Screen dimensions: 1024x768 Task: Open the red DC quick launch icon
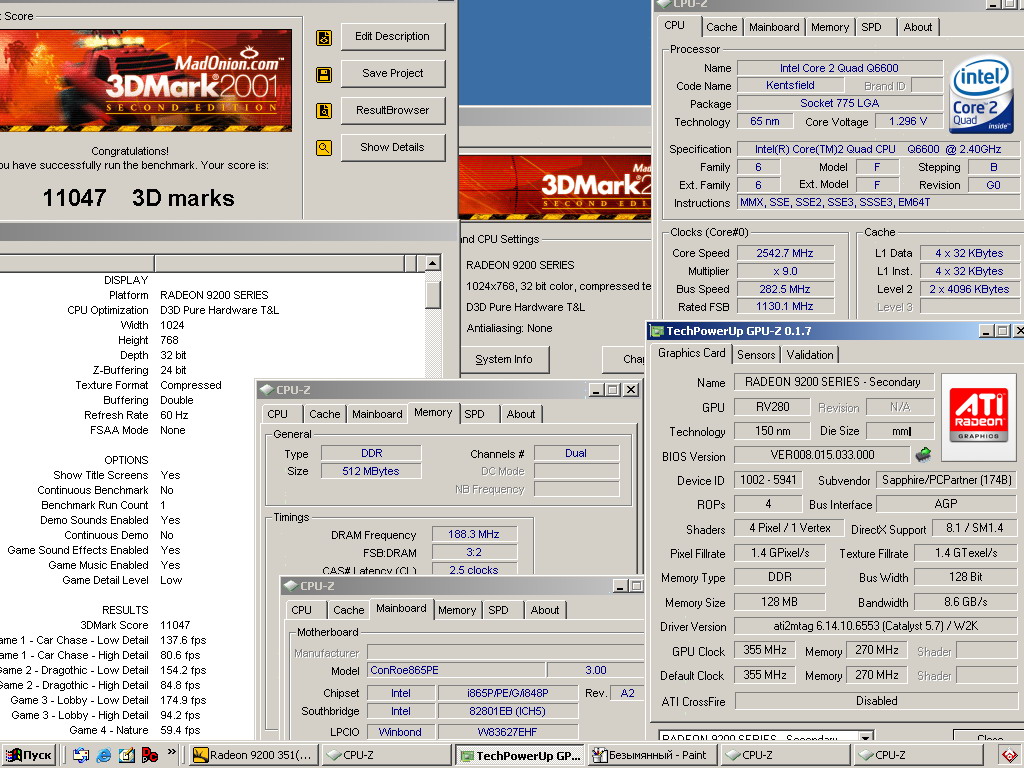[x=150, y=755]
